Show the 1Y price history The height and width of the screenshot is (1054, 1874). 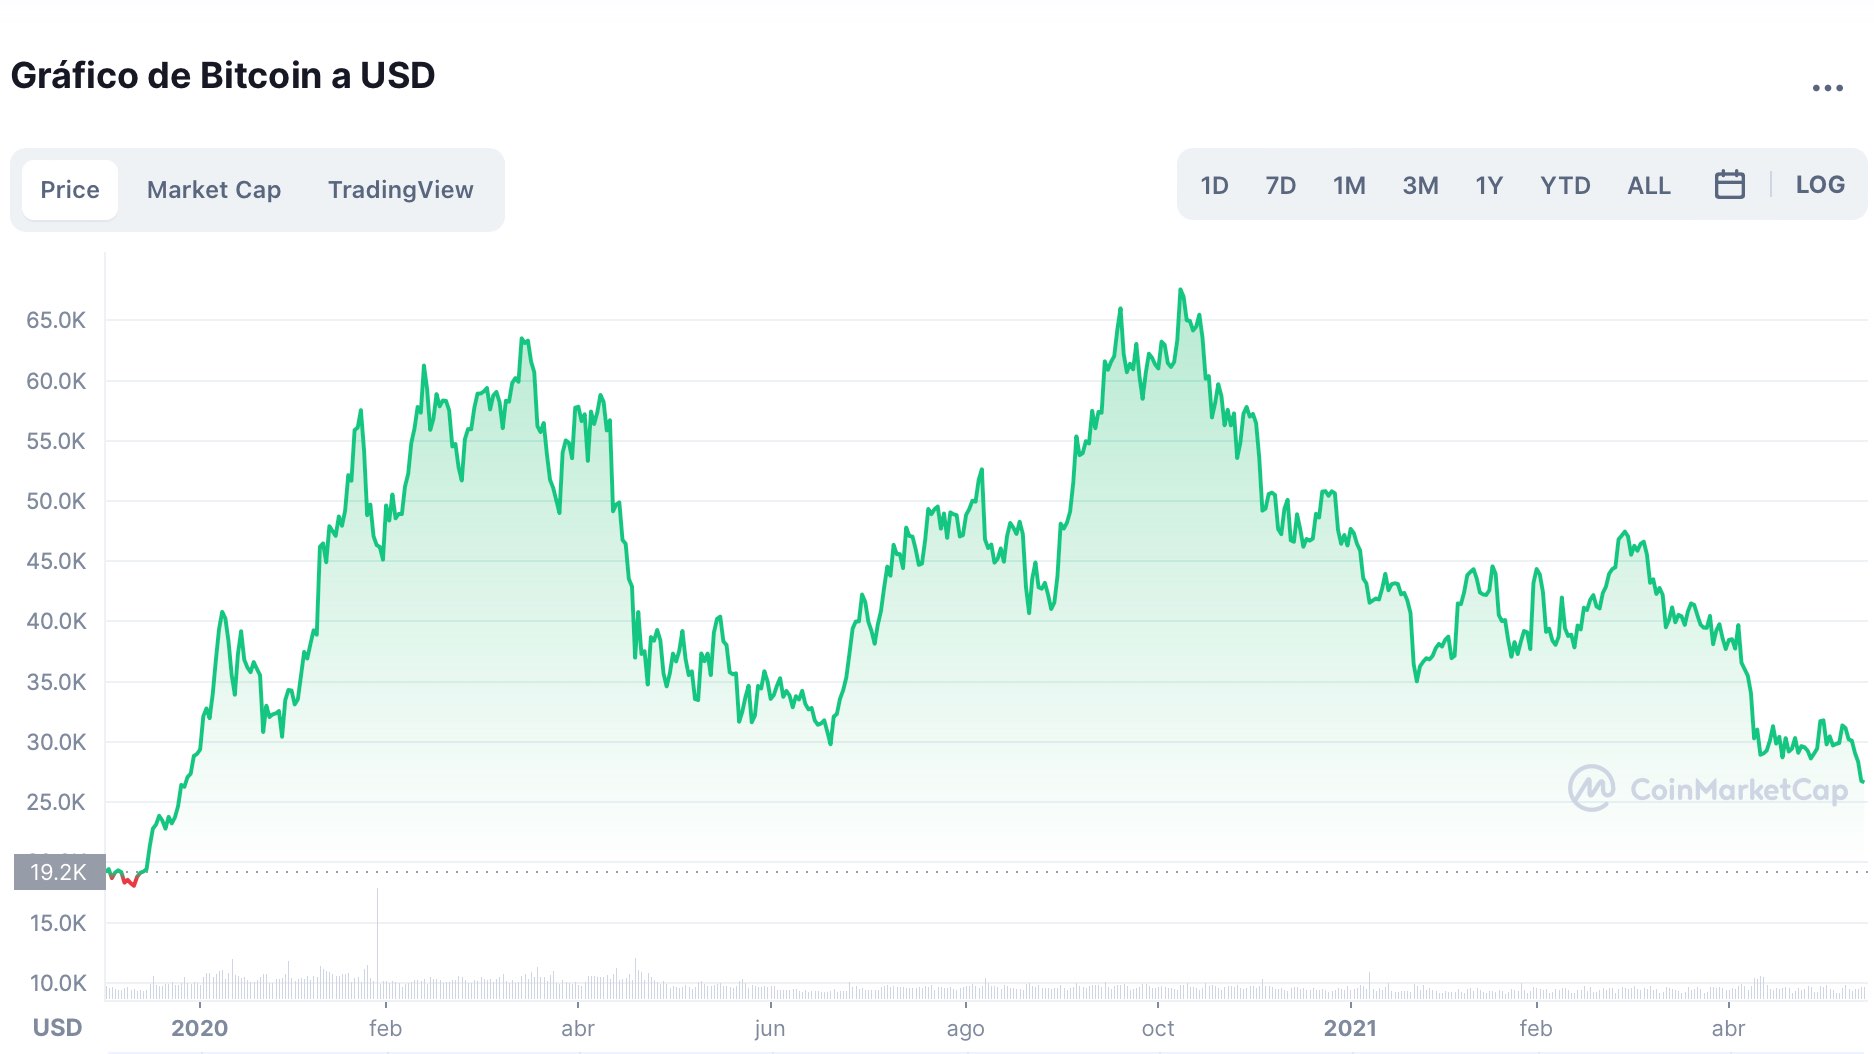[x=1489, y=186]
